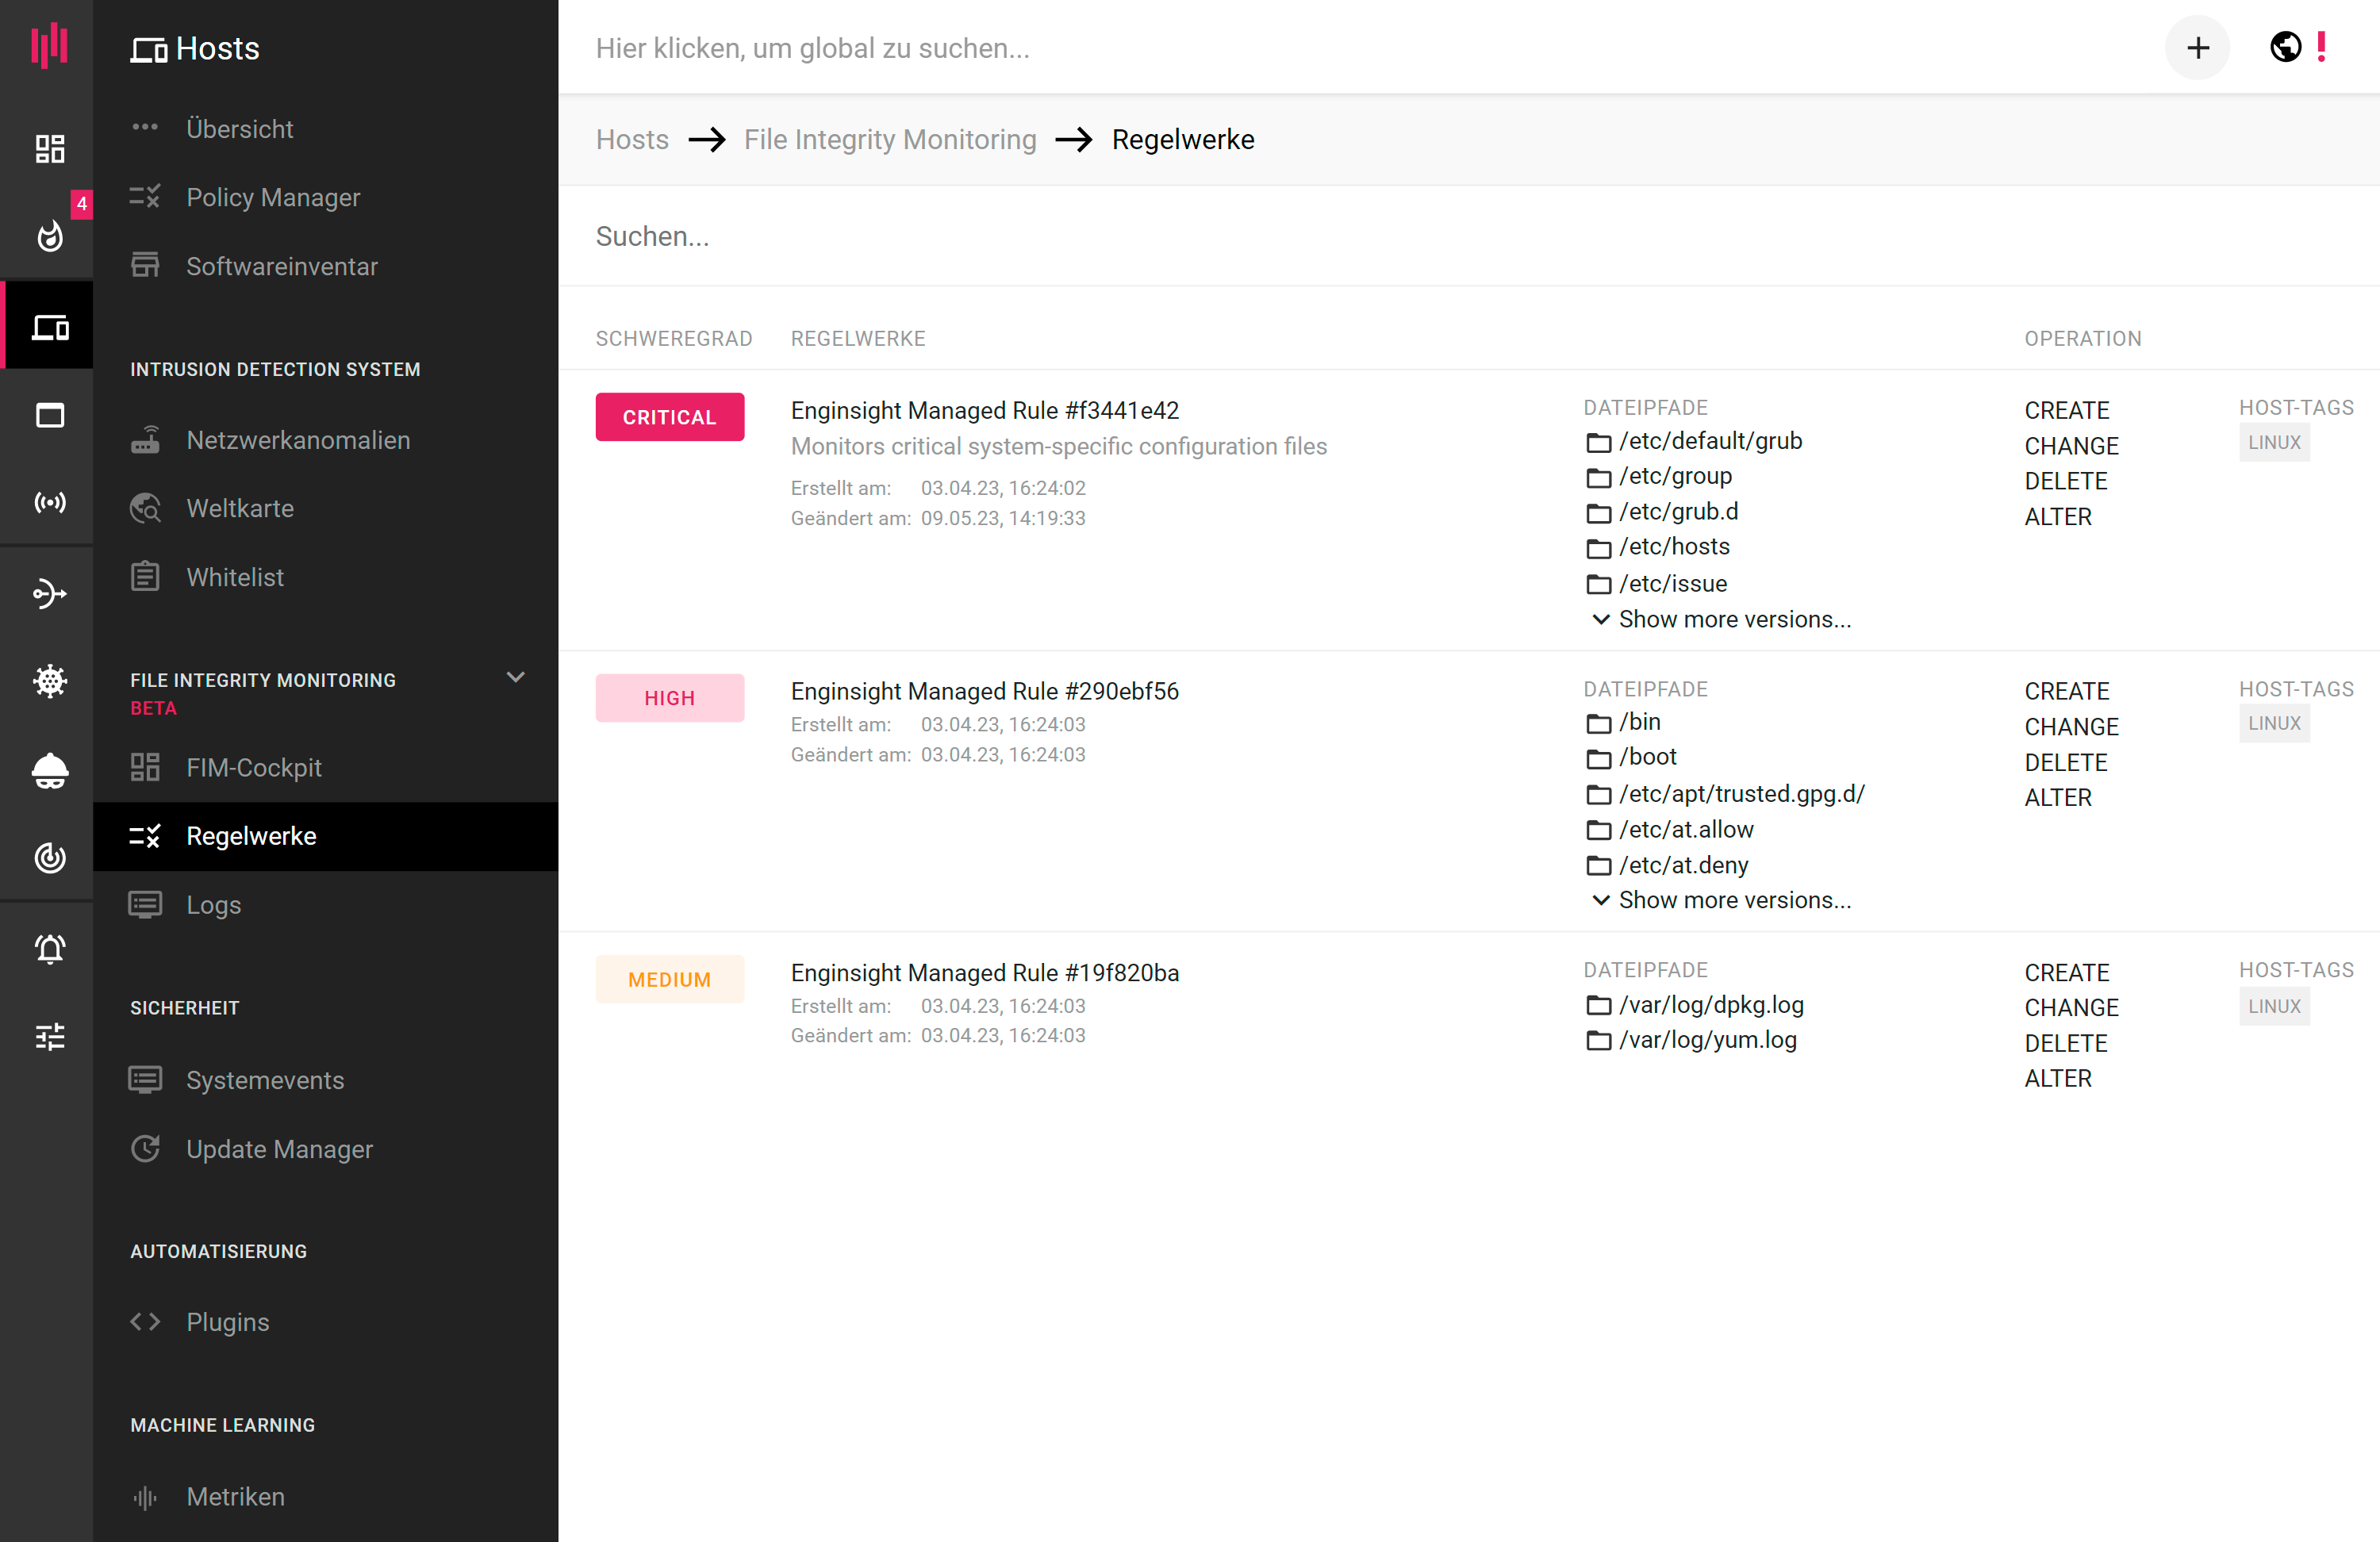Click the hacker hat icon in the rail
The image size is (2380, 1542).
(x=49, y=770)
